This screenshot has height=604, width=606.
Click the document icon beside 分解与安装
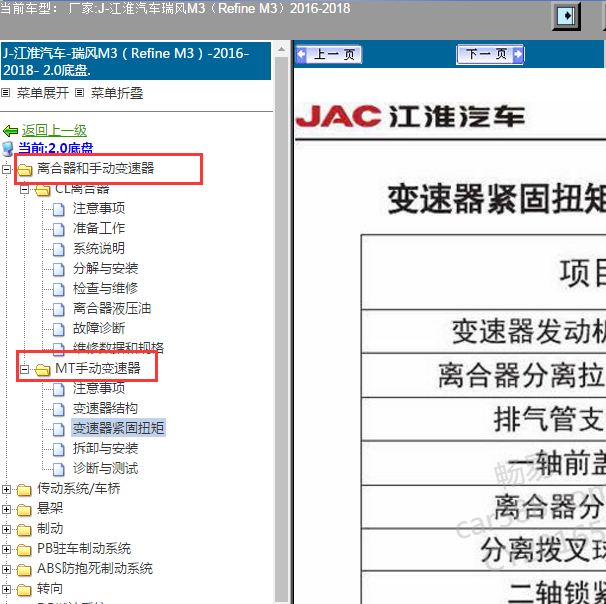59,269
